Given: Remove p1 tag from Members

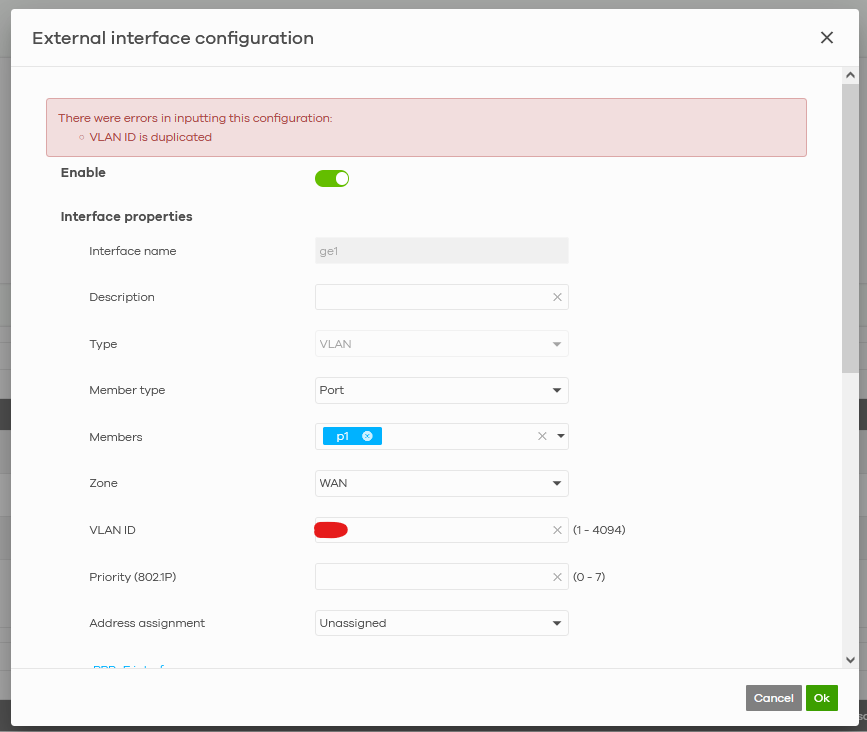Looking at the screenshot, I should click(367, 436).
